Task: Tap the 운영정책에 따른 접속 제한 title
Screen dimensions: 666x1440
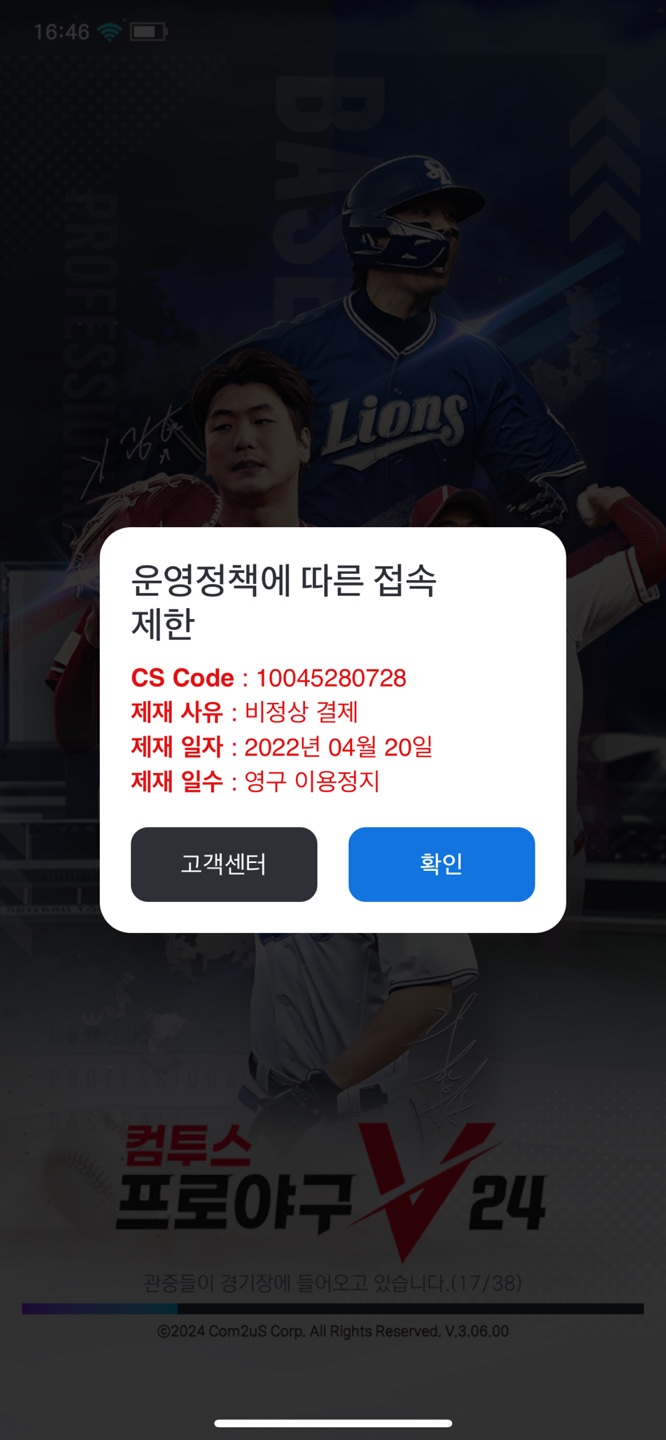Action: pyautogui.click(x=284, y=602)
